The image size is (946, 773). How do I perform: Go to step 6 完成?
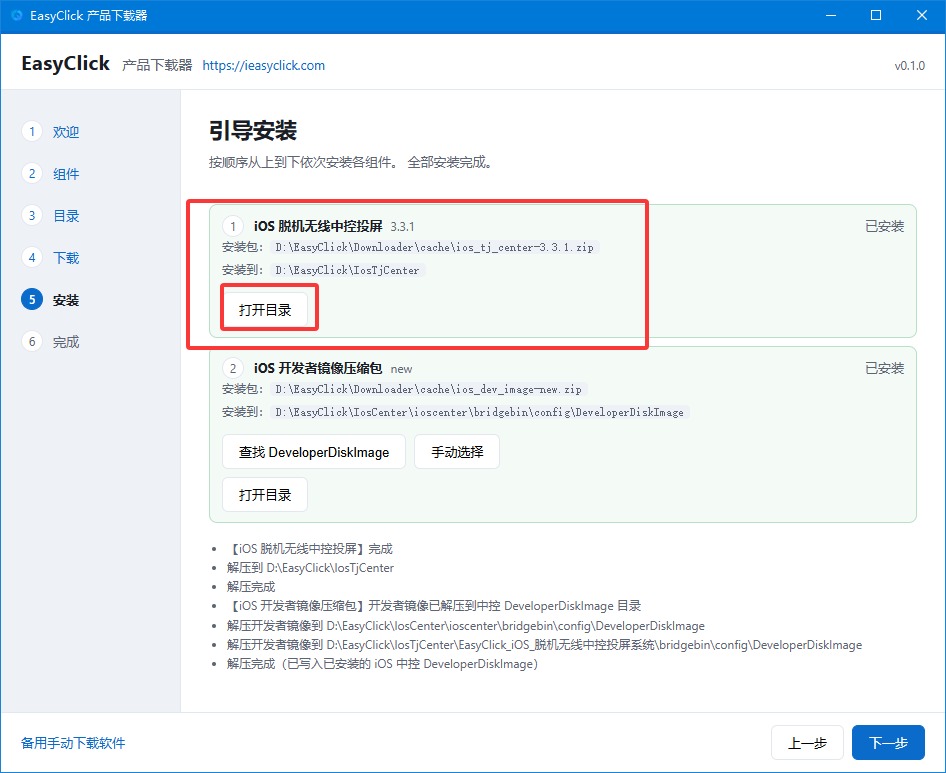(51, 342)
